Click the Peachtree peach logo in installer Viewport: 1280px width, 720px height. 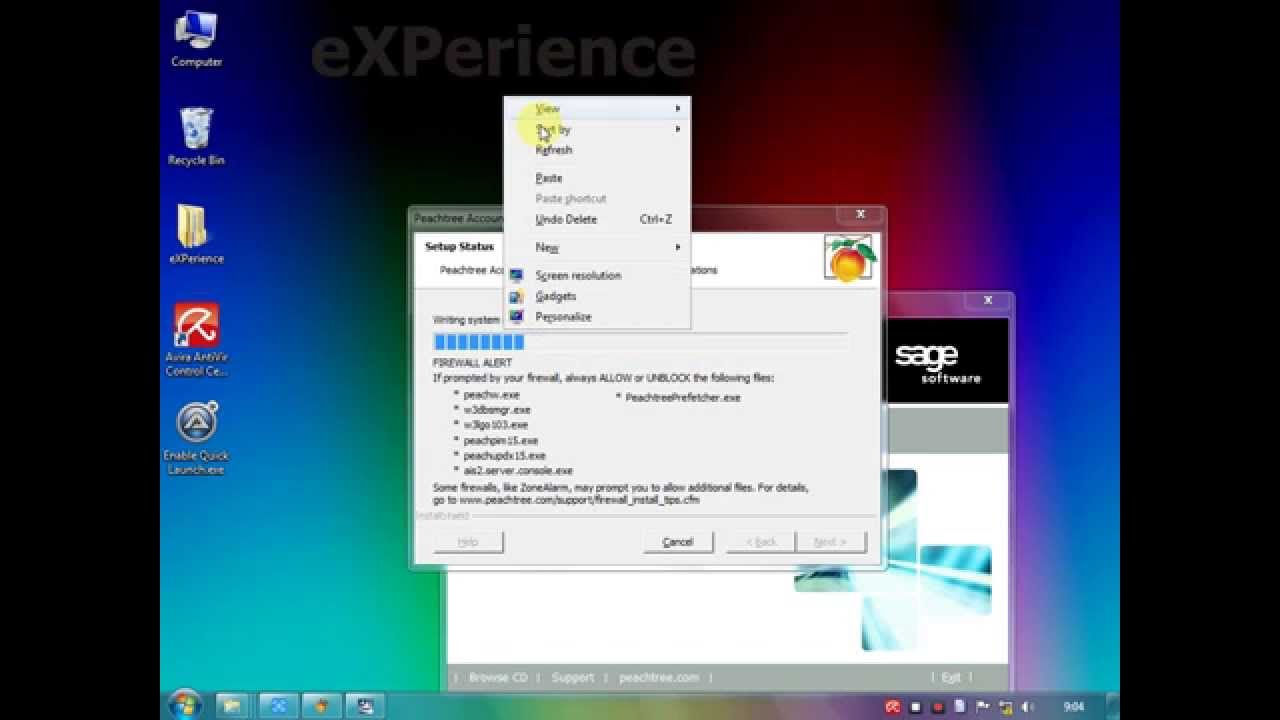(x=849, y=258)
